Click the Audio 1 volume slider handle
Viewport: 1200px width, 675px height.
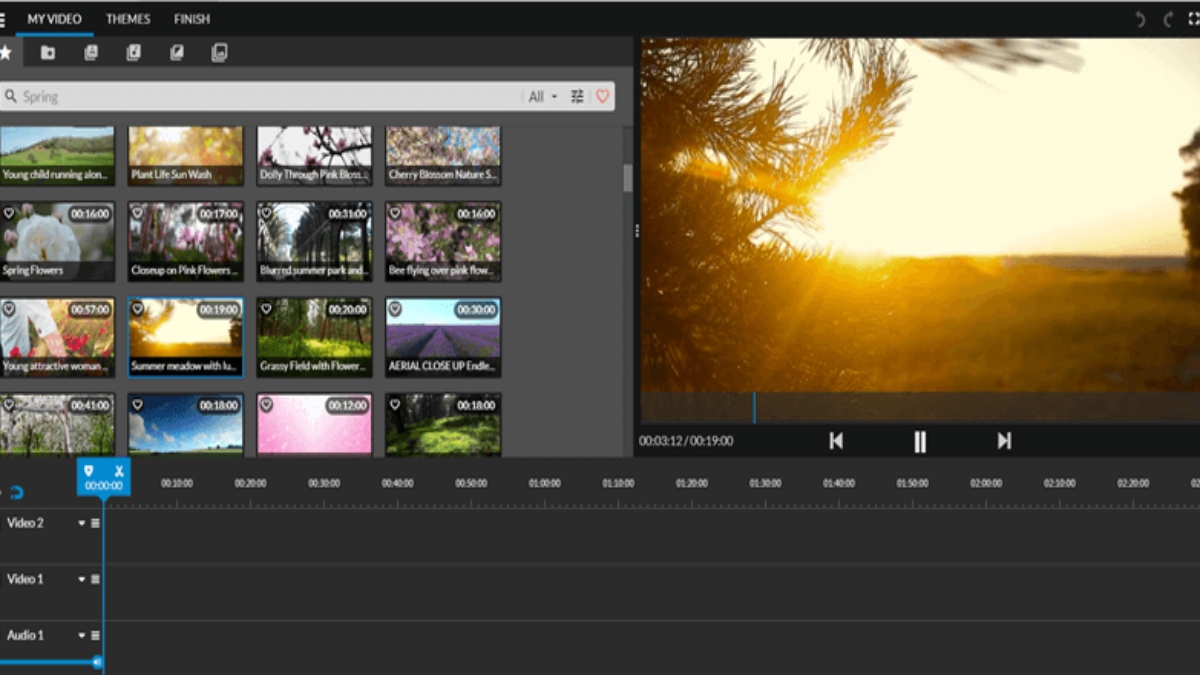click(97, 661)
